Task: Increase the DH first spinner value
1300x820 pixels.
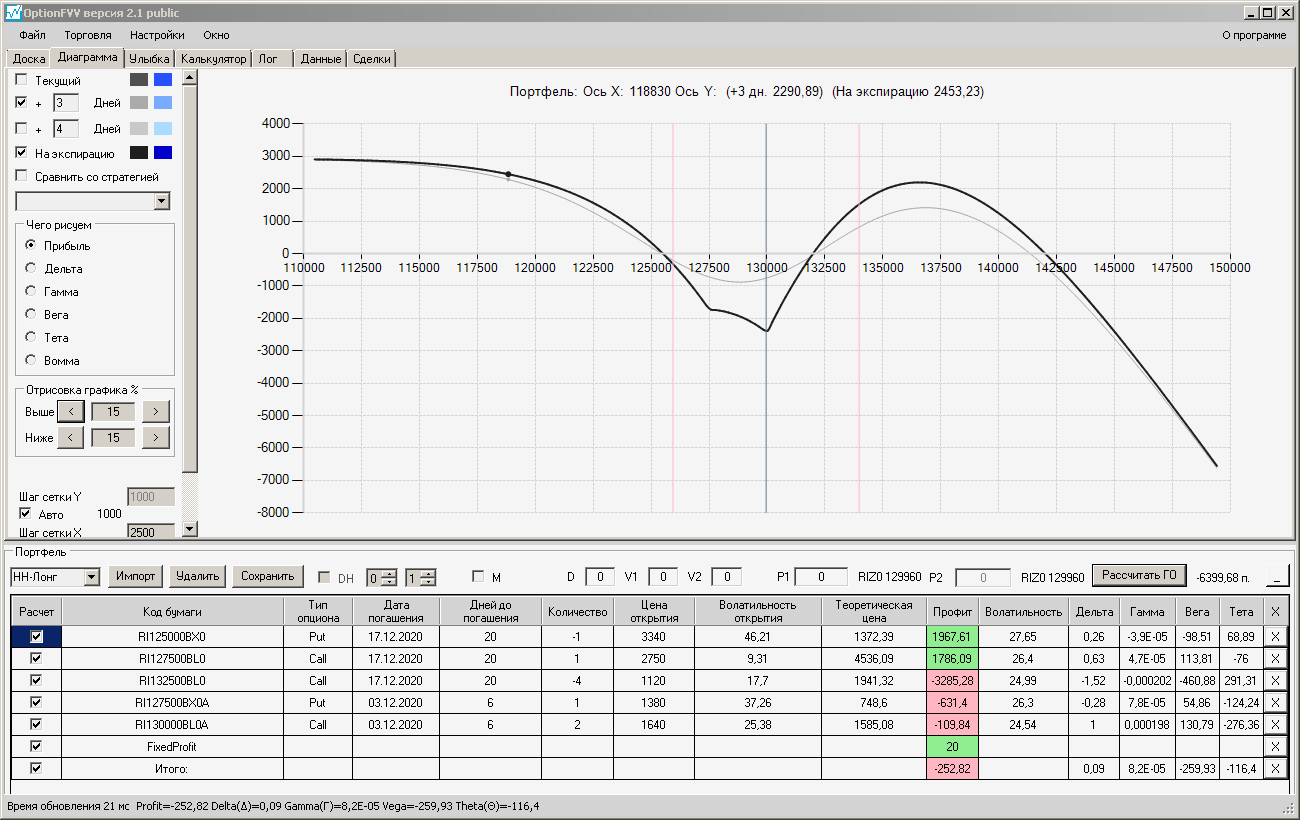Action: coord(389,572)
